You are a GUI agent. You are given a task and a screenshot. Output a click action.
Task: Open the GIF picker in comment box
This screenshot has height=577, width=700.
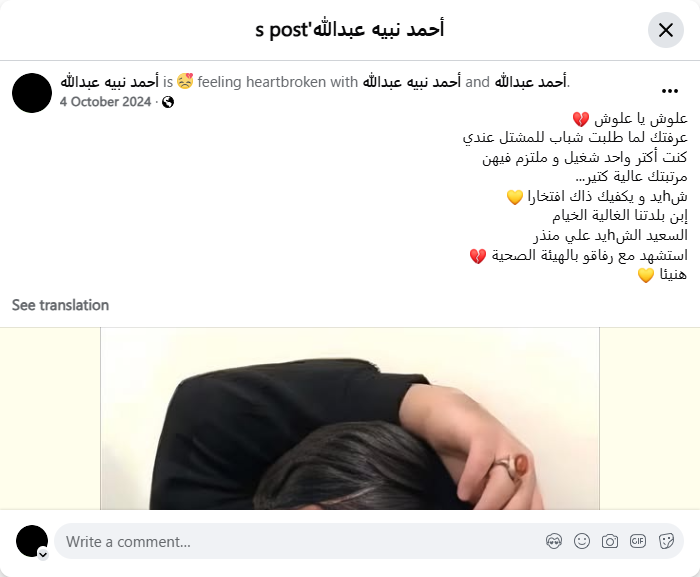(638, 541)
